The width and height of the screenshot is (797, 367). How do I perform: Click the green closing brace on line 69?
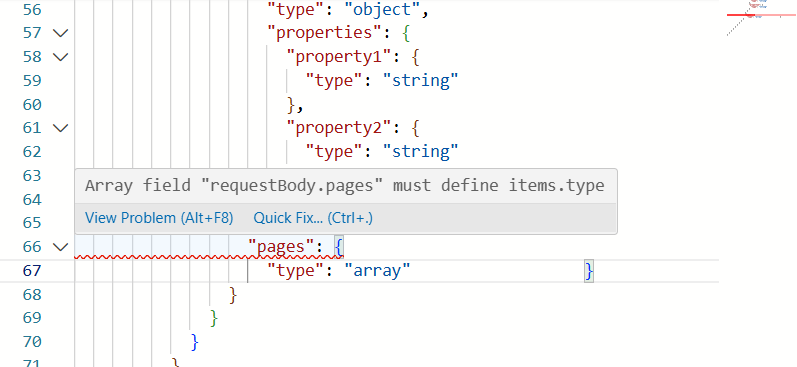pos(214,318)
